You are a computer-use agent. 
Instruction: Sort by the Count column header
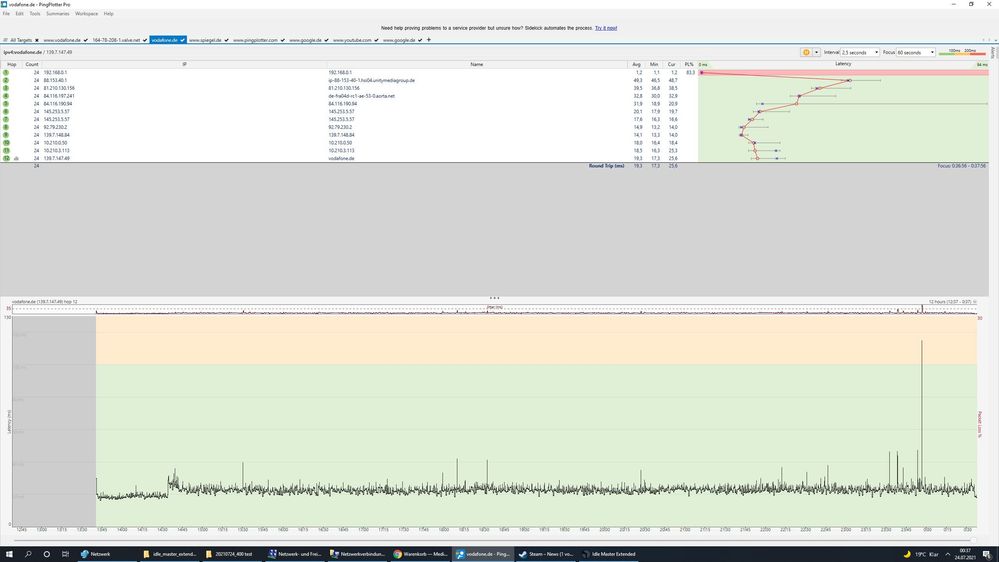[32, 64]
